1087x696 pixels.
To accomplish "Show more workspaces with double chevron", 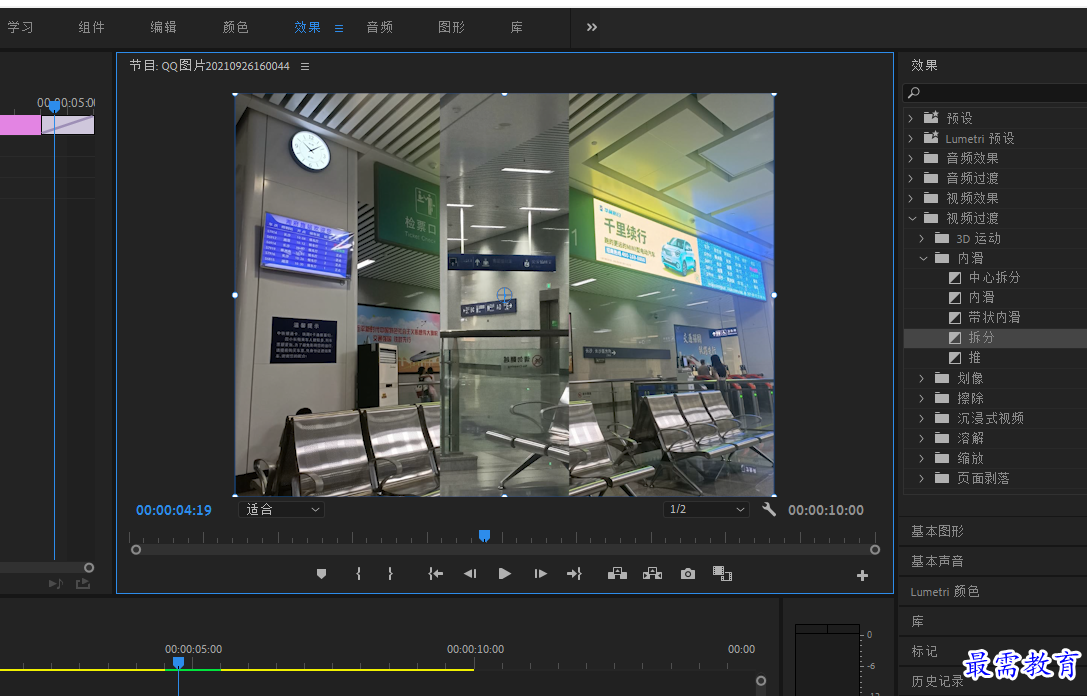I will (x=591, y=27).
